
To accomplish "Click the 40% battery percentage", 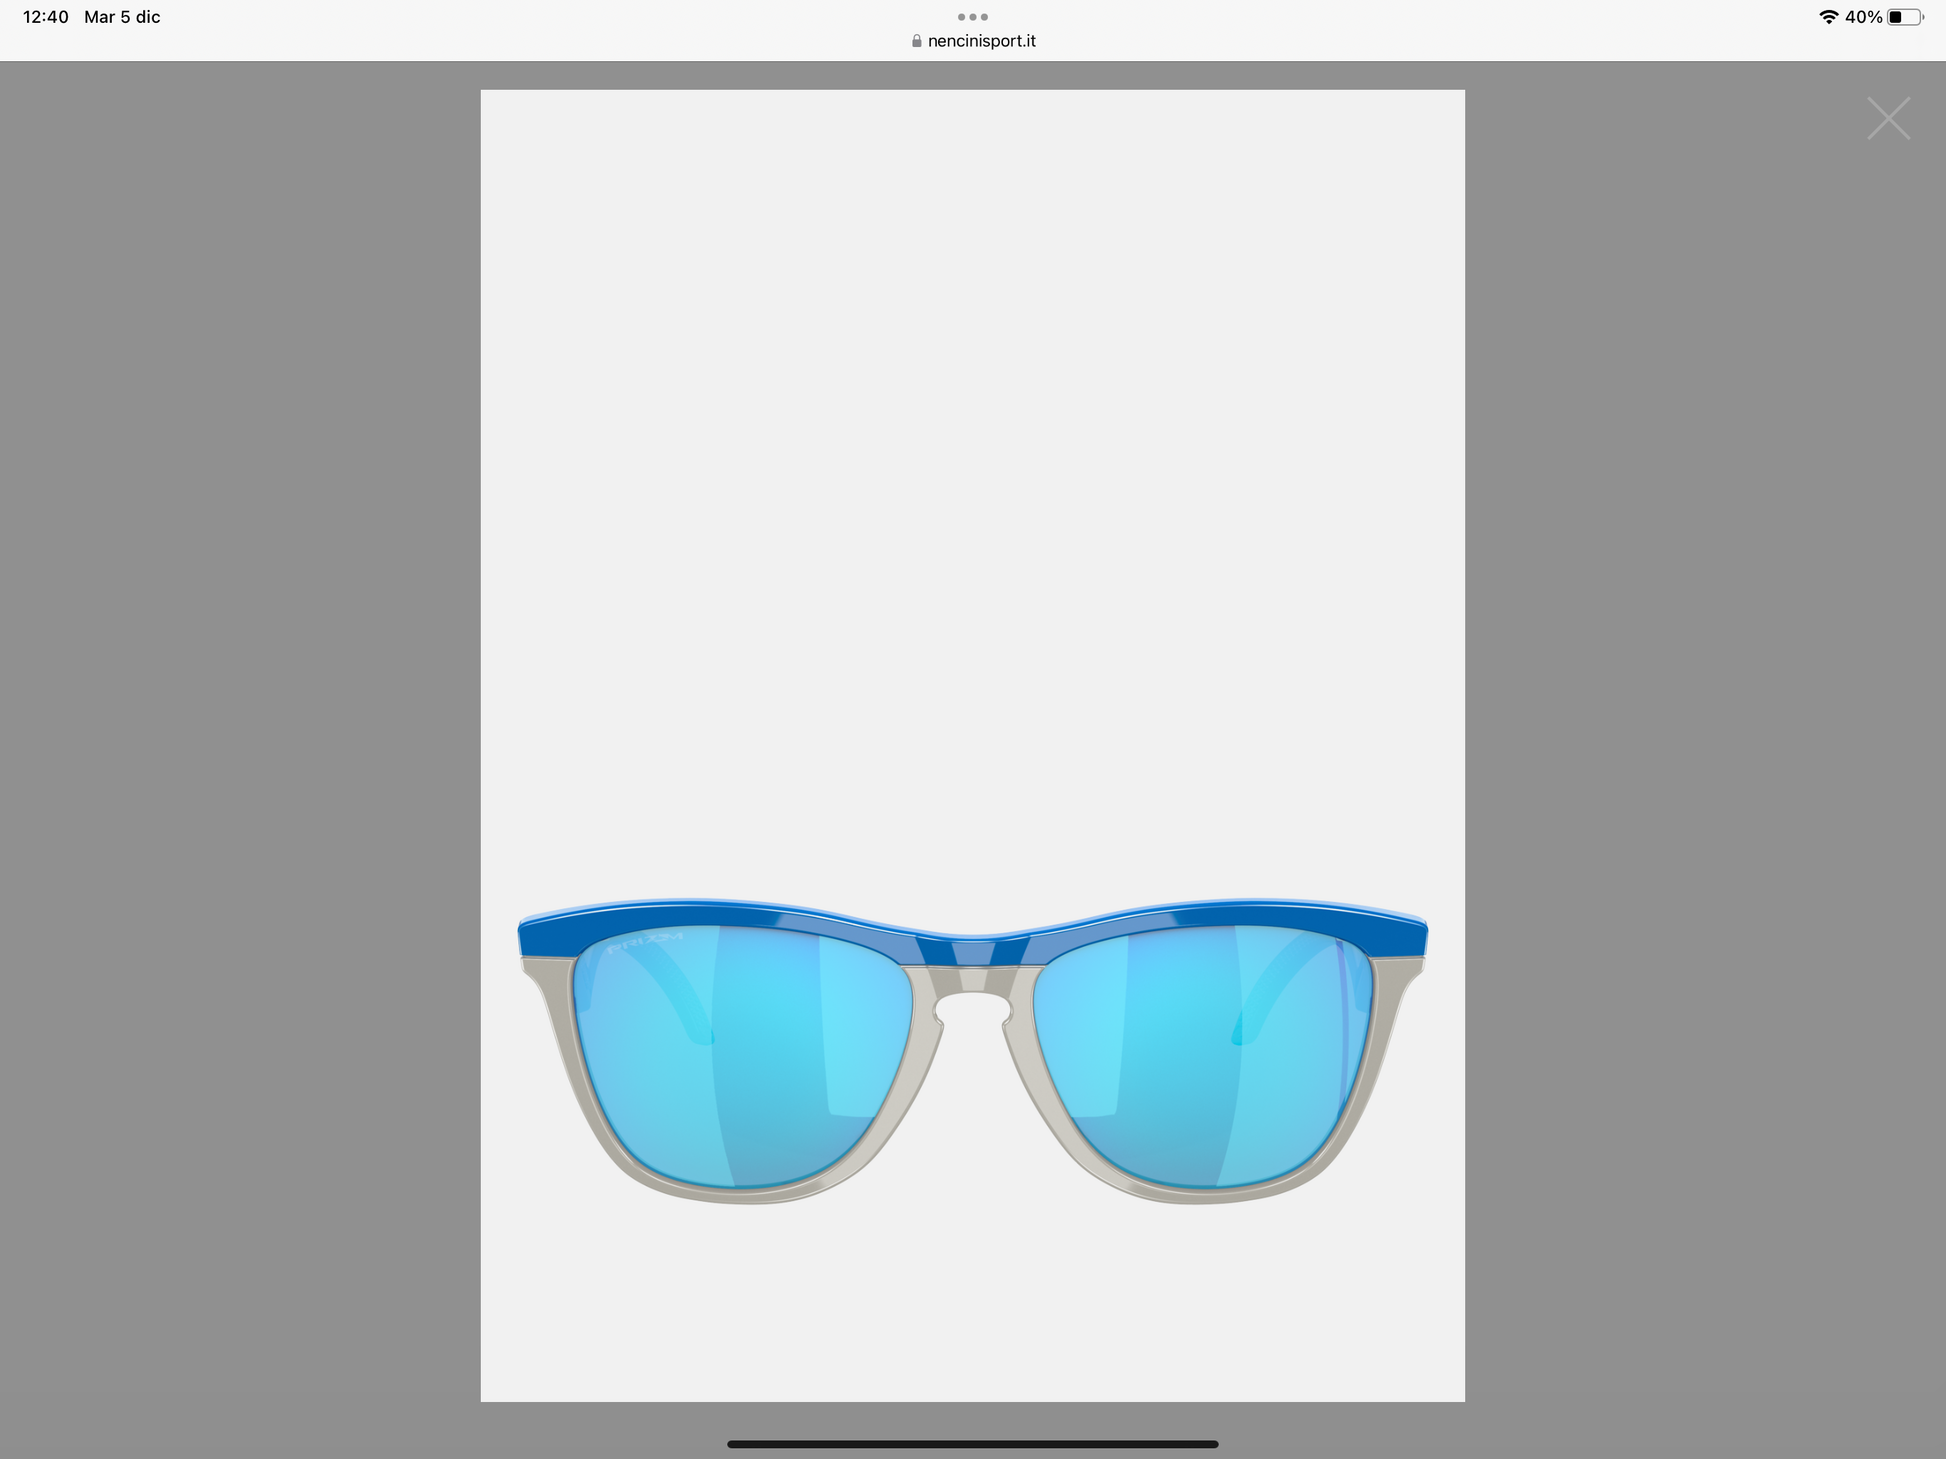I will click(x=1863, y=17).
